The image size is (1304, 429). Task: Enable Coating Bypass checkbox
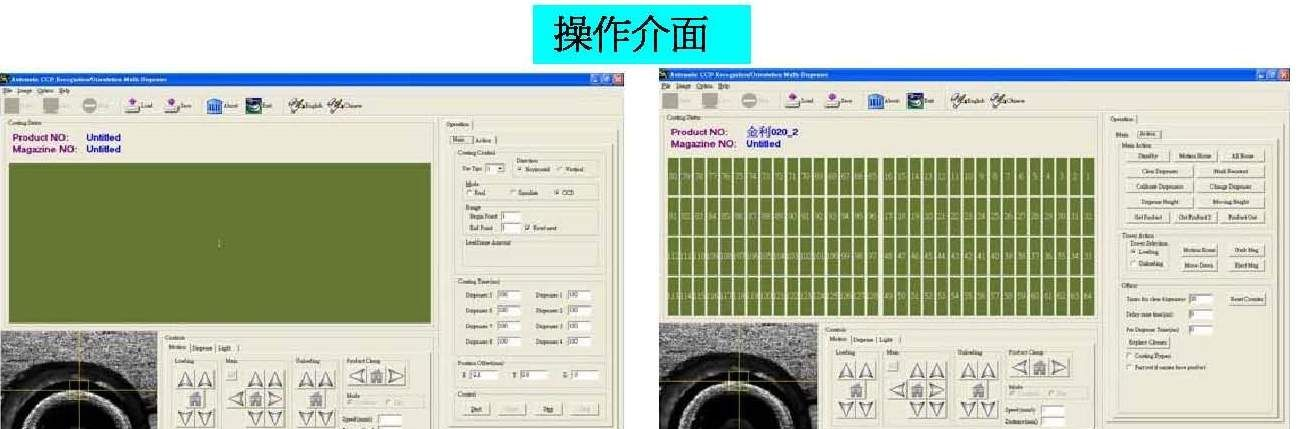[1127, 355]
